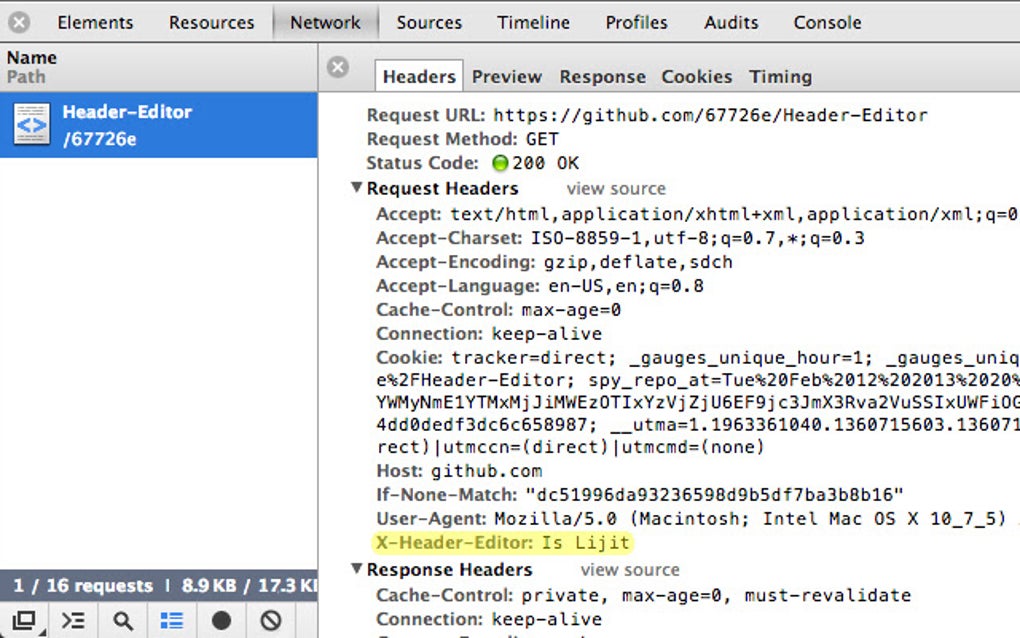Change DevTools dock position icon

[22, 620]
